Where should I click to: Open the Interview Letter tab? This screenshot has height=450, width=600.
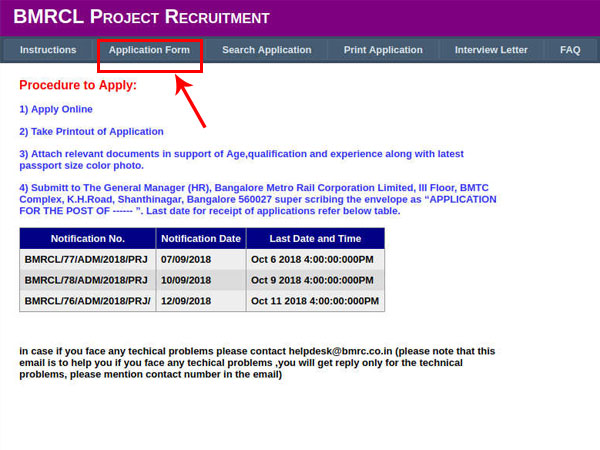[x=491, y=50]
